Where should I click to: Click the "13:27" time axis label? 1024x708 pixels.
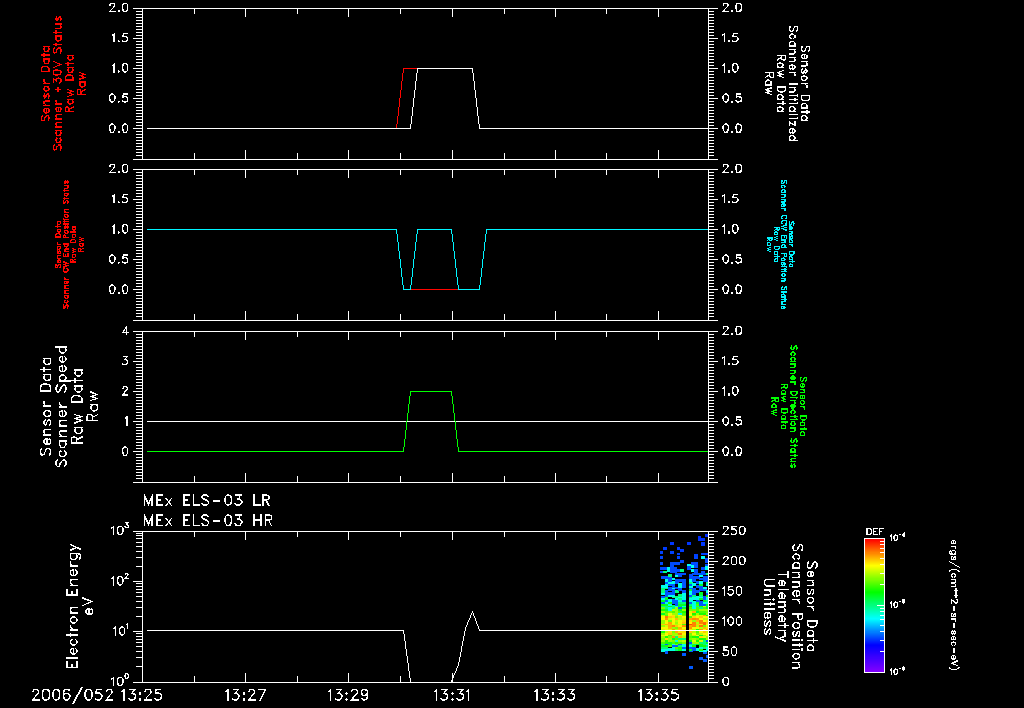point(244,696)
